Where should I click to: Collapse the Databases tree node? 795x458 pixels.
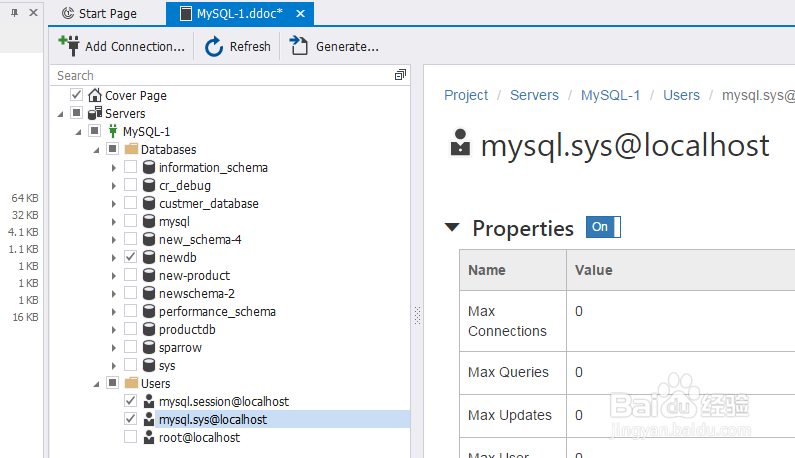pos(96,150)
